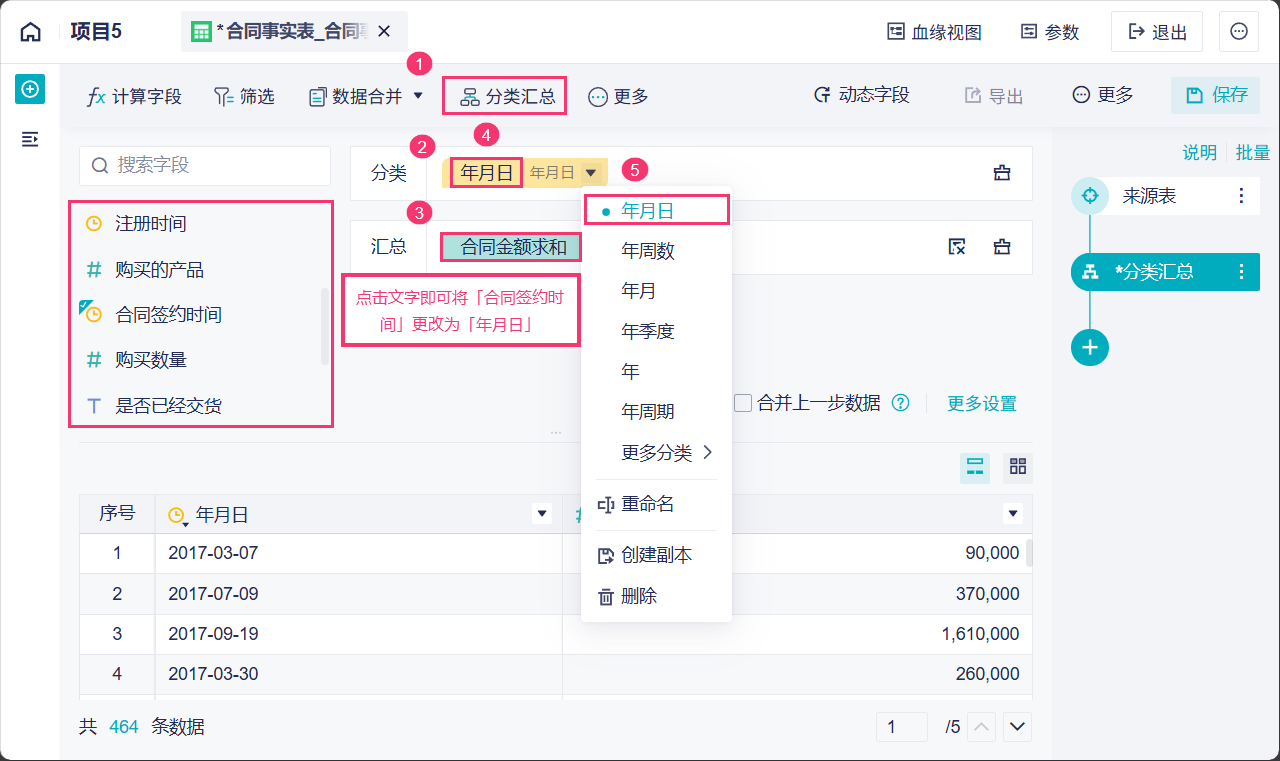Expand the 数据合并 dropdown arrow
This screenshot has width=1280, height=761.
(418, 96)
